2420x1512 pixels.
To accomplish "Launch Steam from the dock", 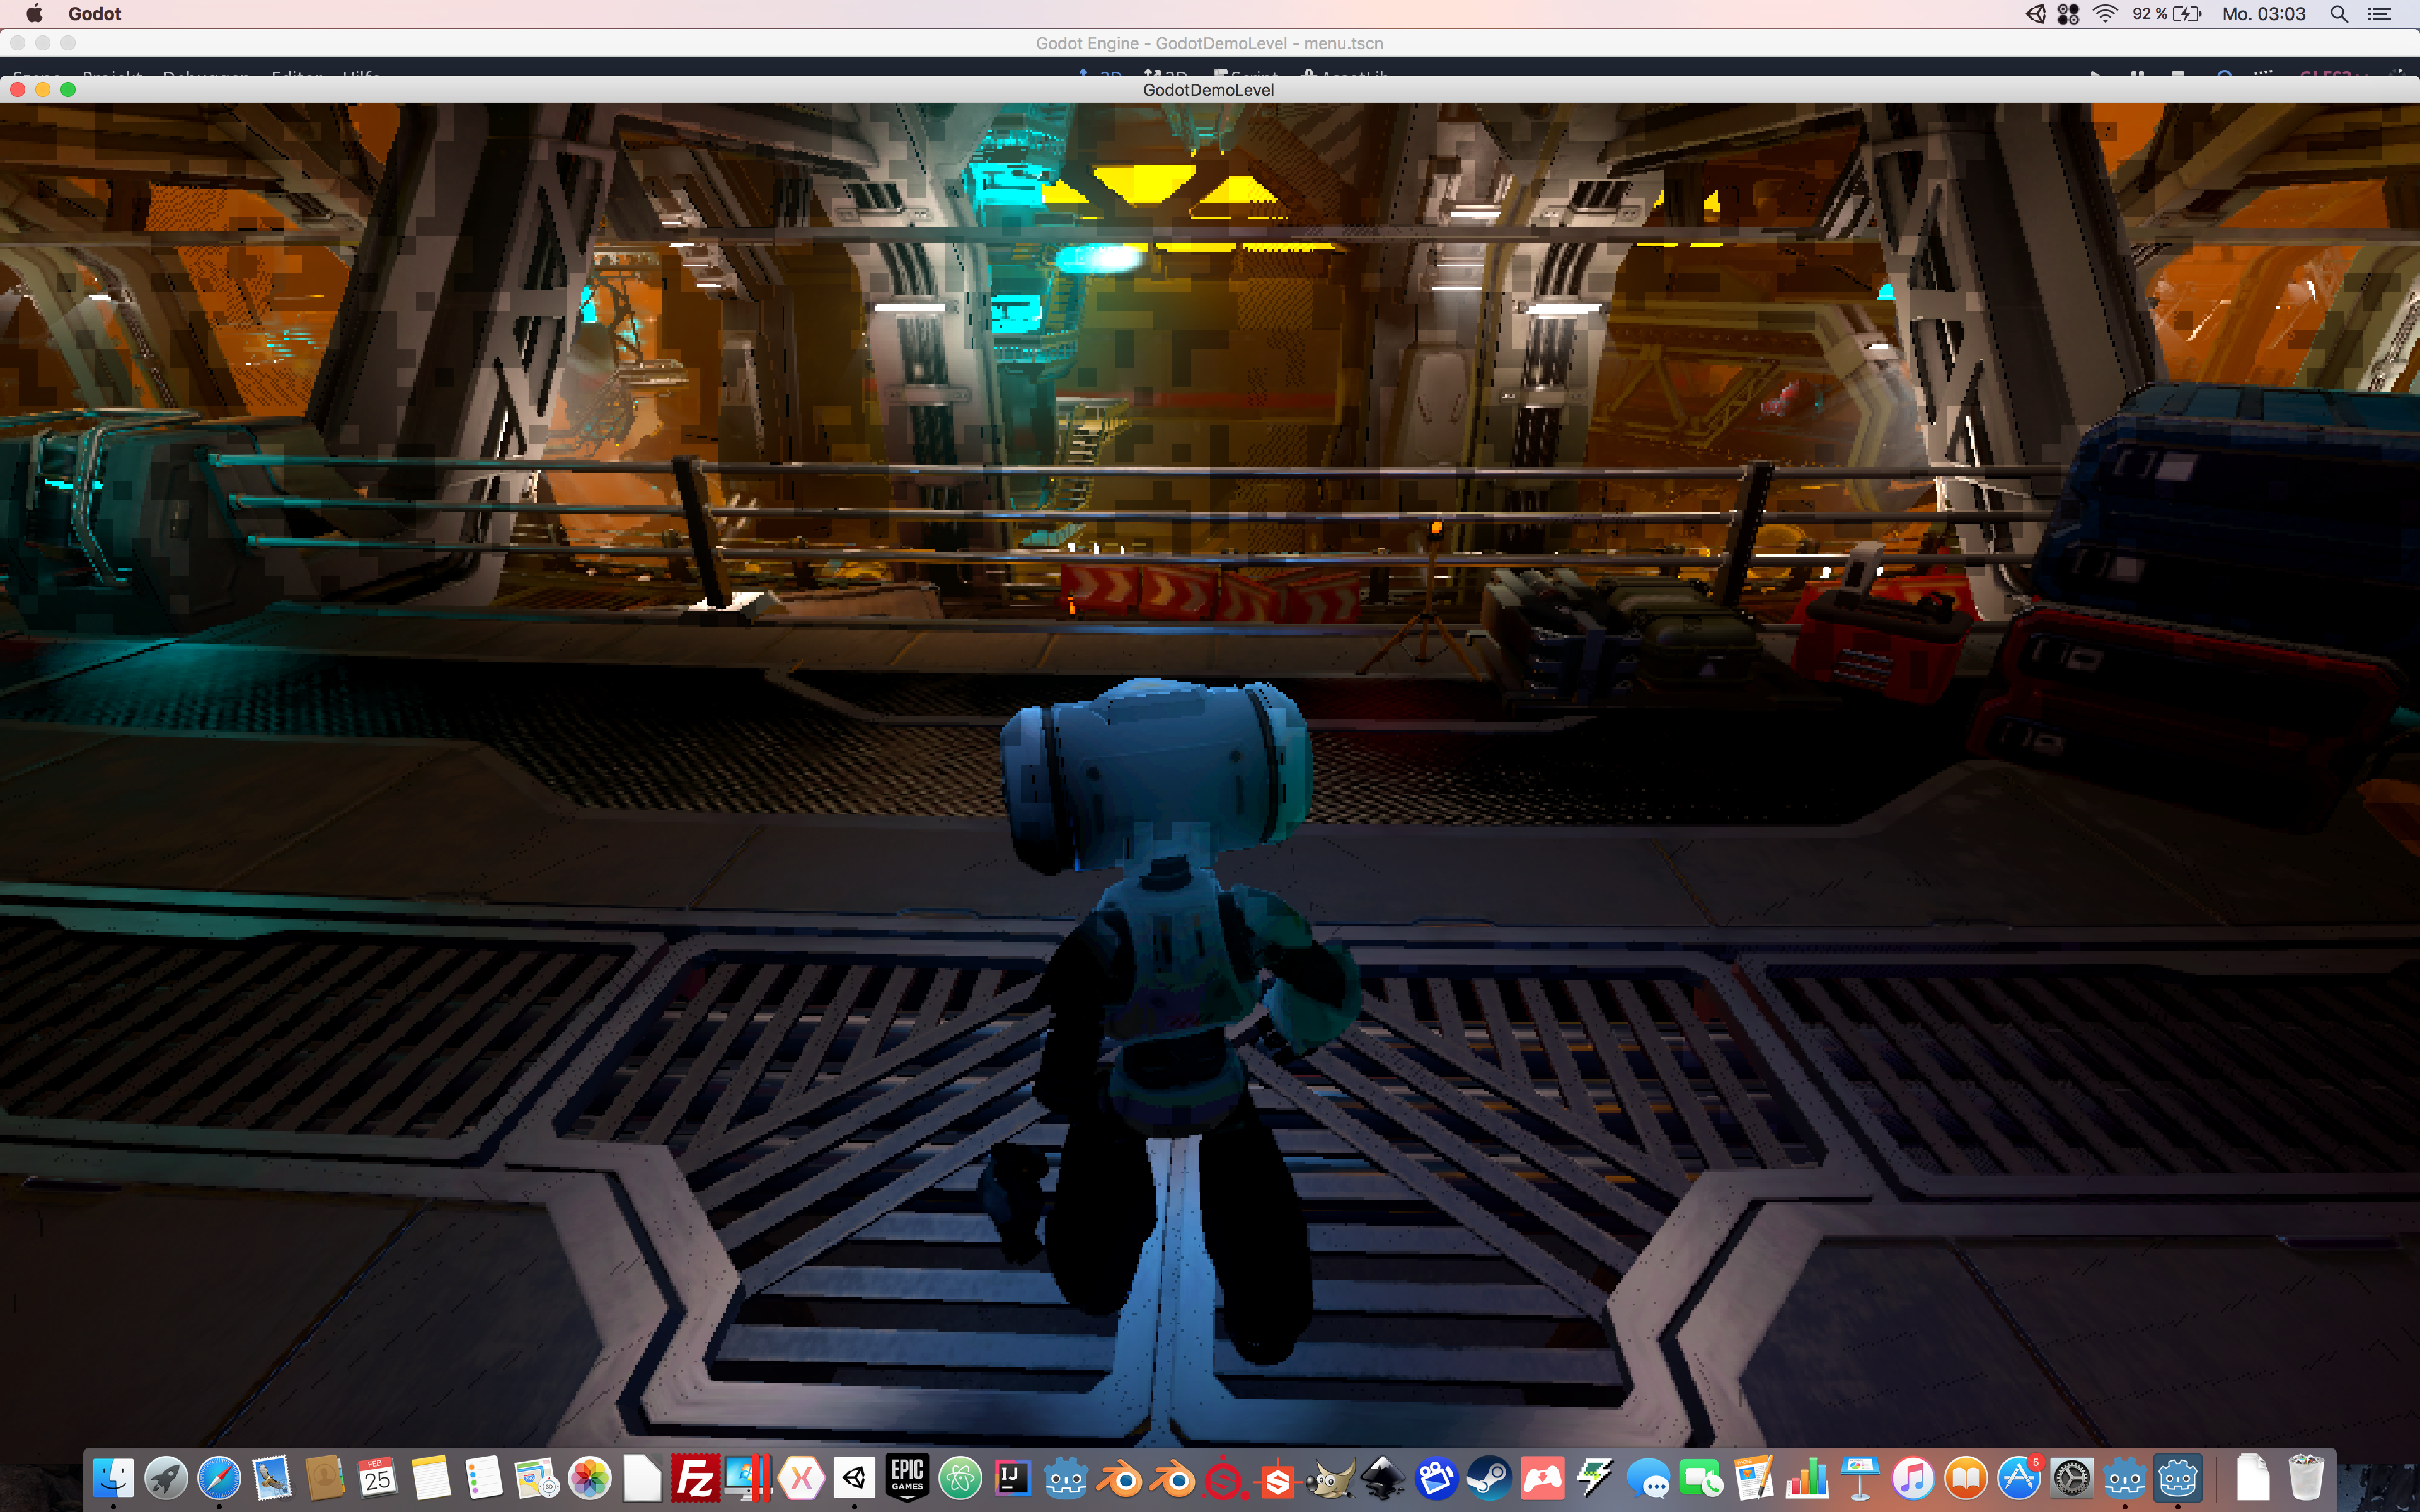I will 1489,1478.
